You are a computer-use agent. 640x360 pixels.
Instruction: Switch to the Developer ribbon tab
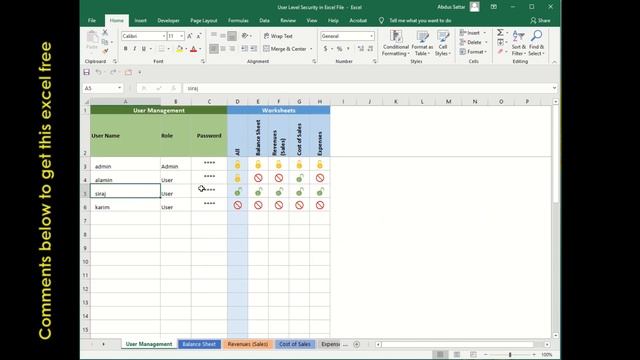pos(168,20)
